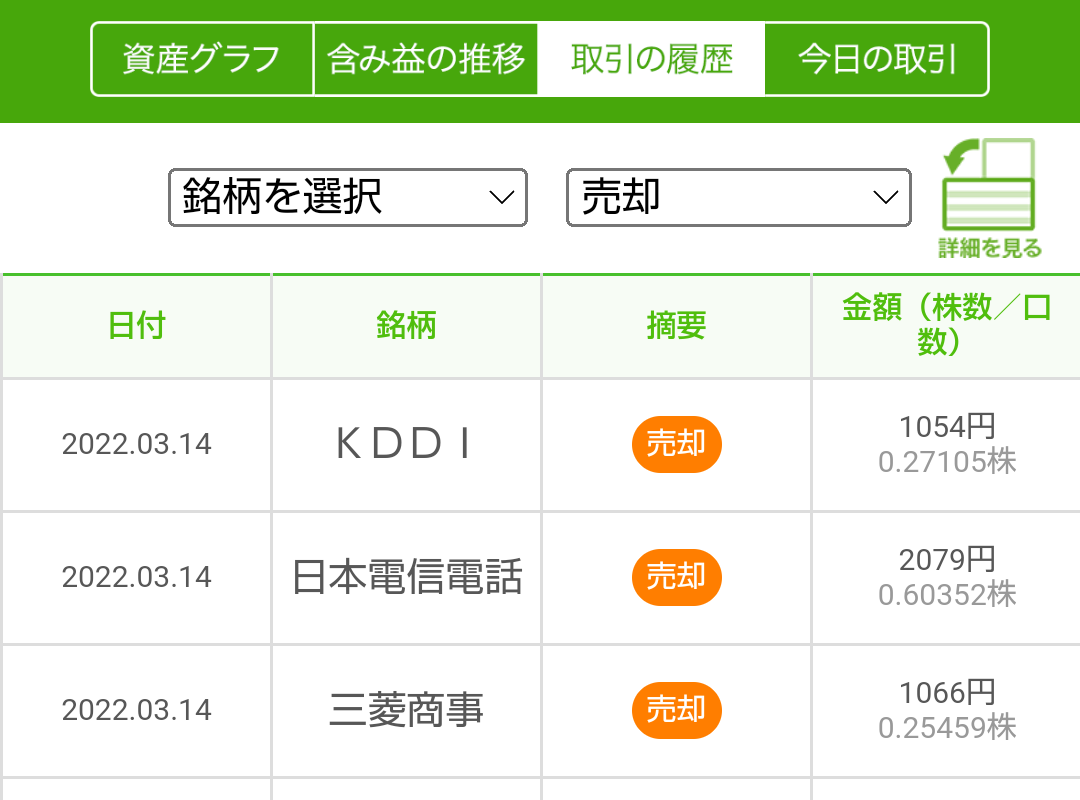This screenshot has height=800, width=1080.
Task: Open the 含み益の推移 tab
Action: click(426, 59)
